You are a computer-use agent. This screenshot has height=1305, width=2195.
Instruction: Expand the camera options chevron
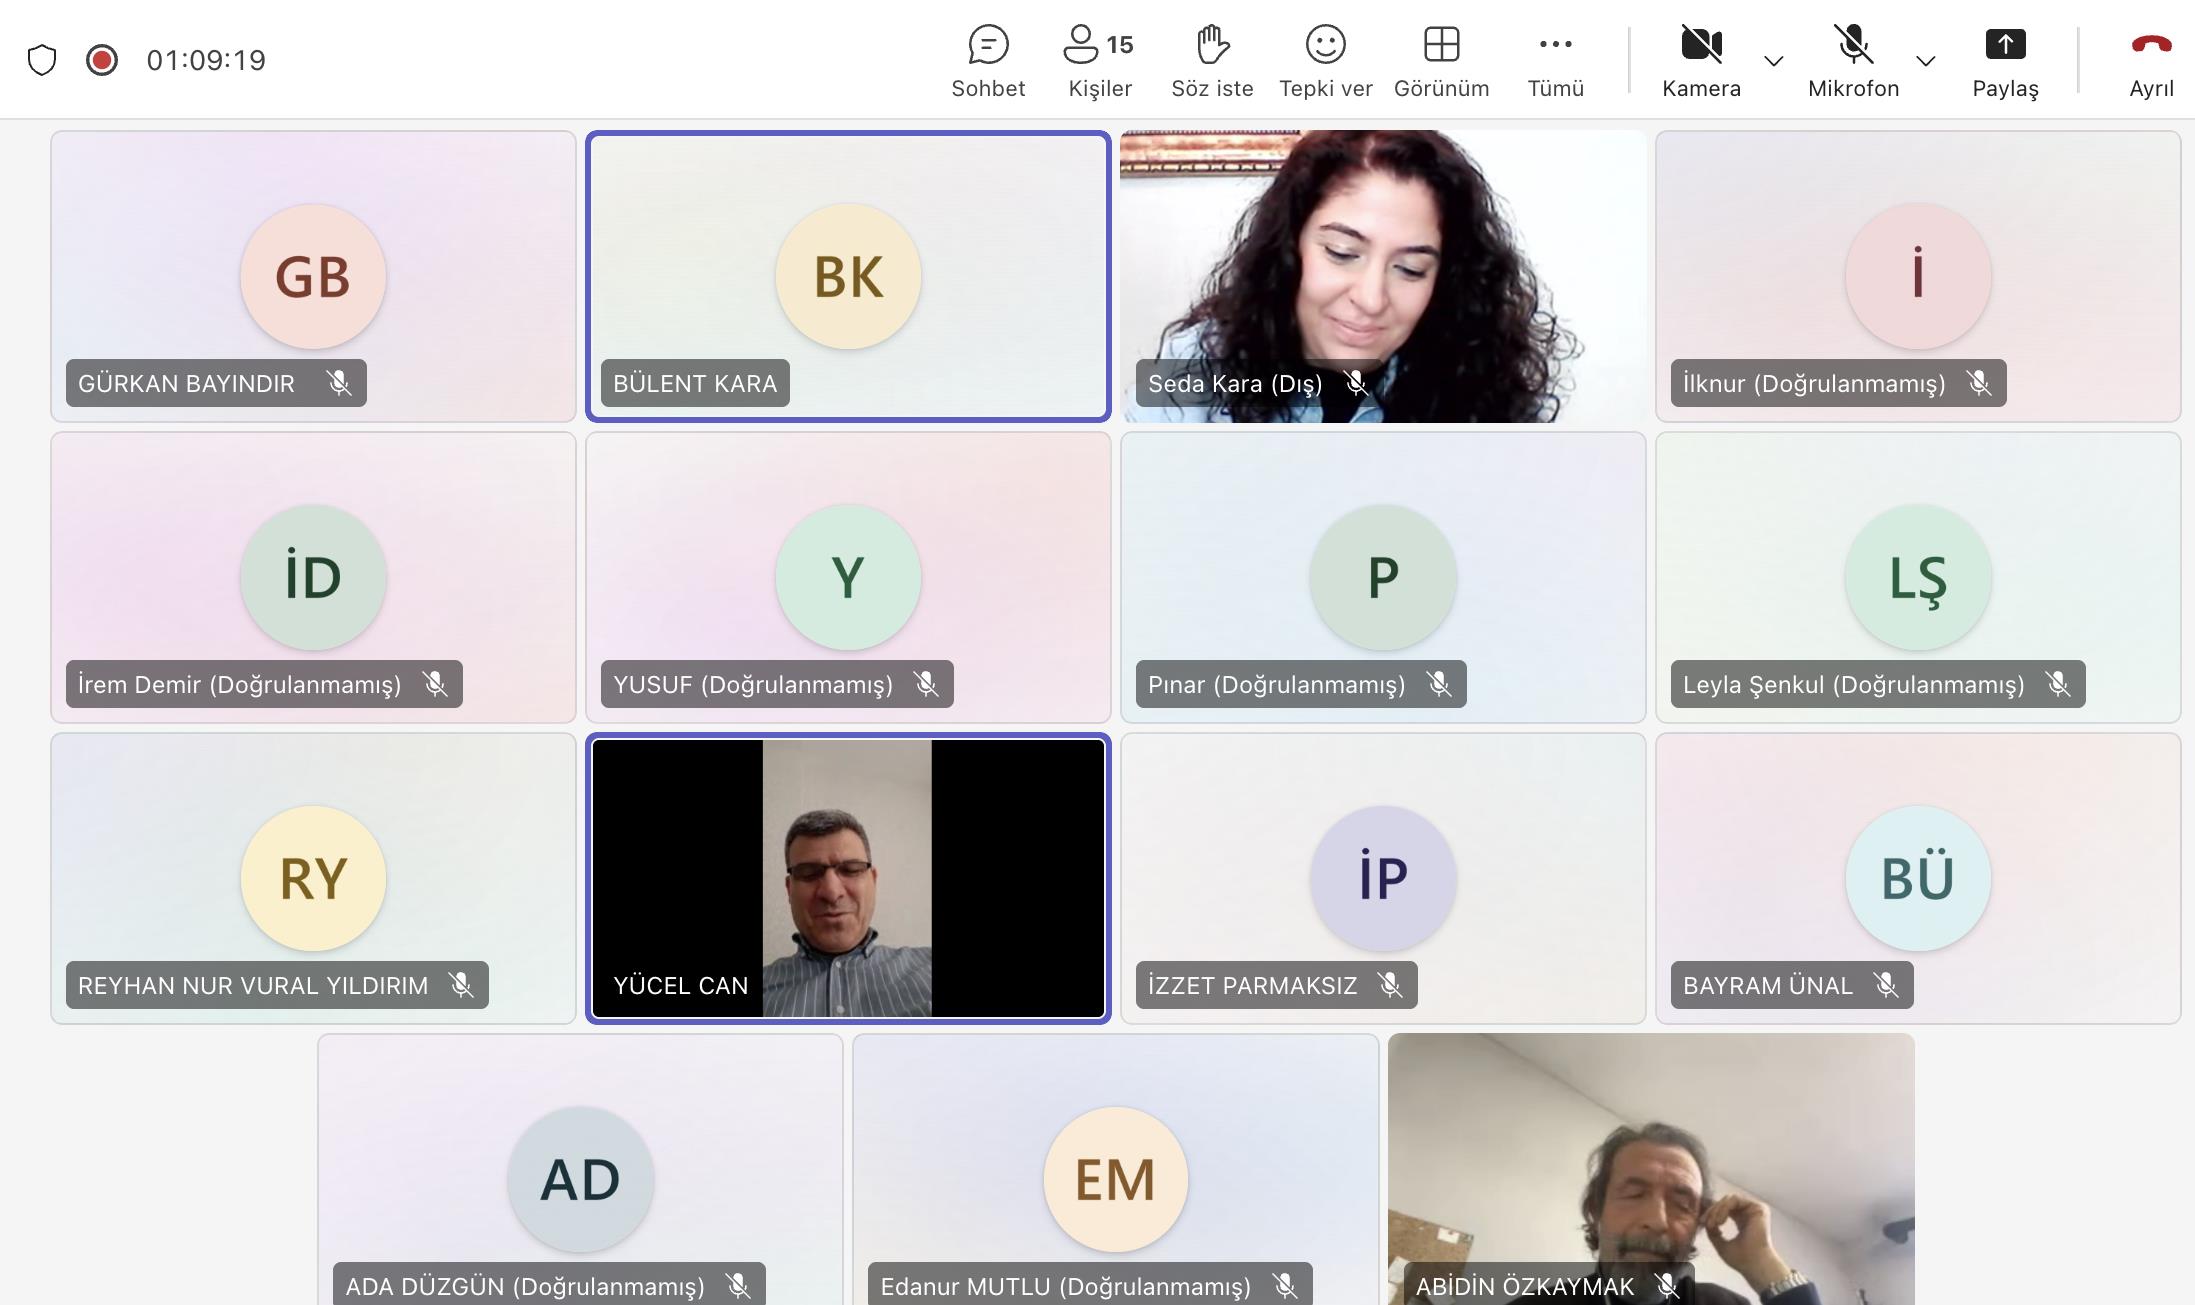pos(1774,61)
